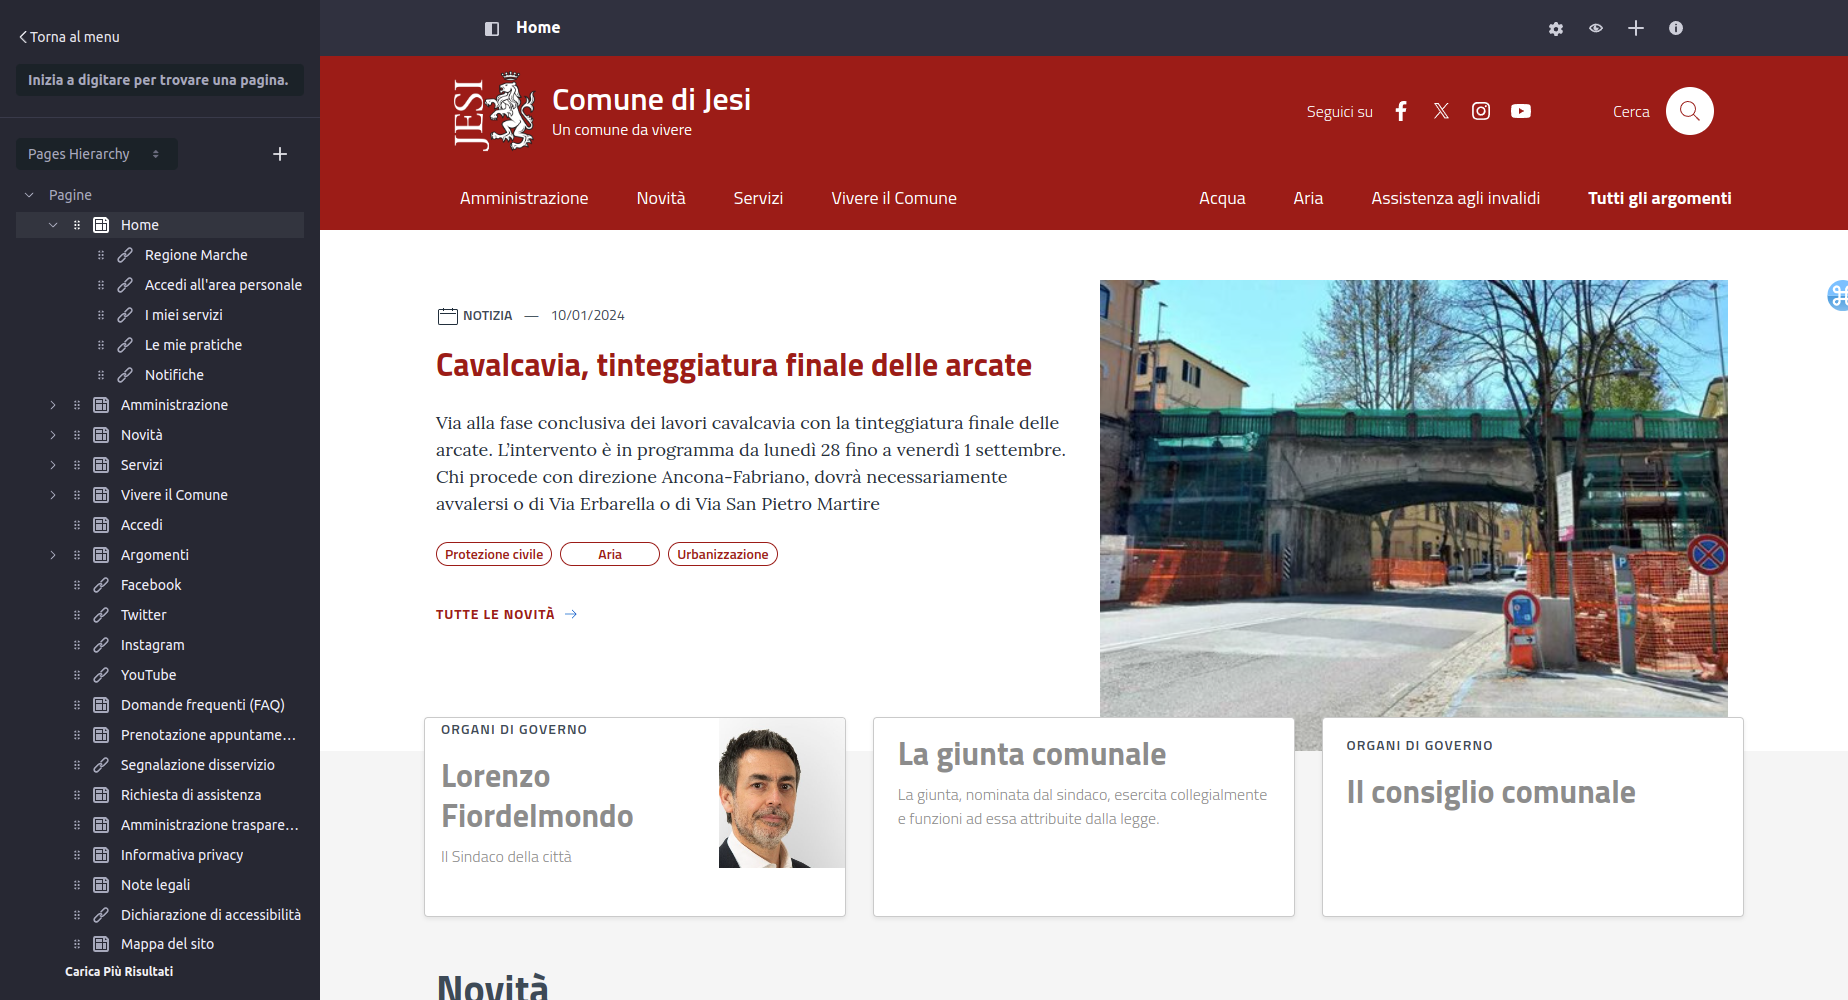Open the Servizi navigation menu item
Screen dimensions: 1848x1000
tap(758, 198)
